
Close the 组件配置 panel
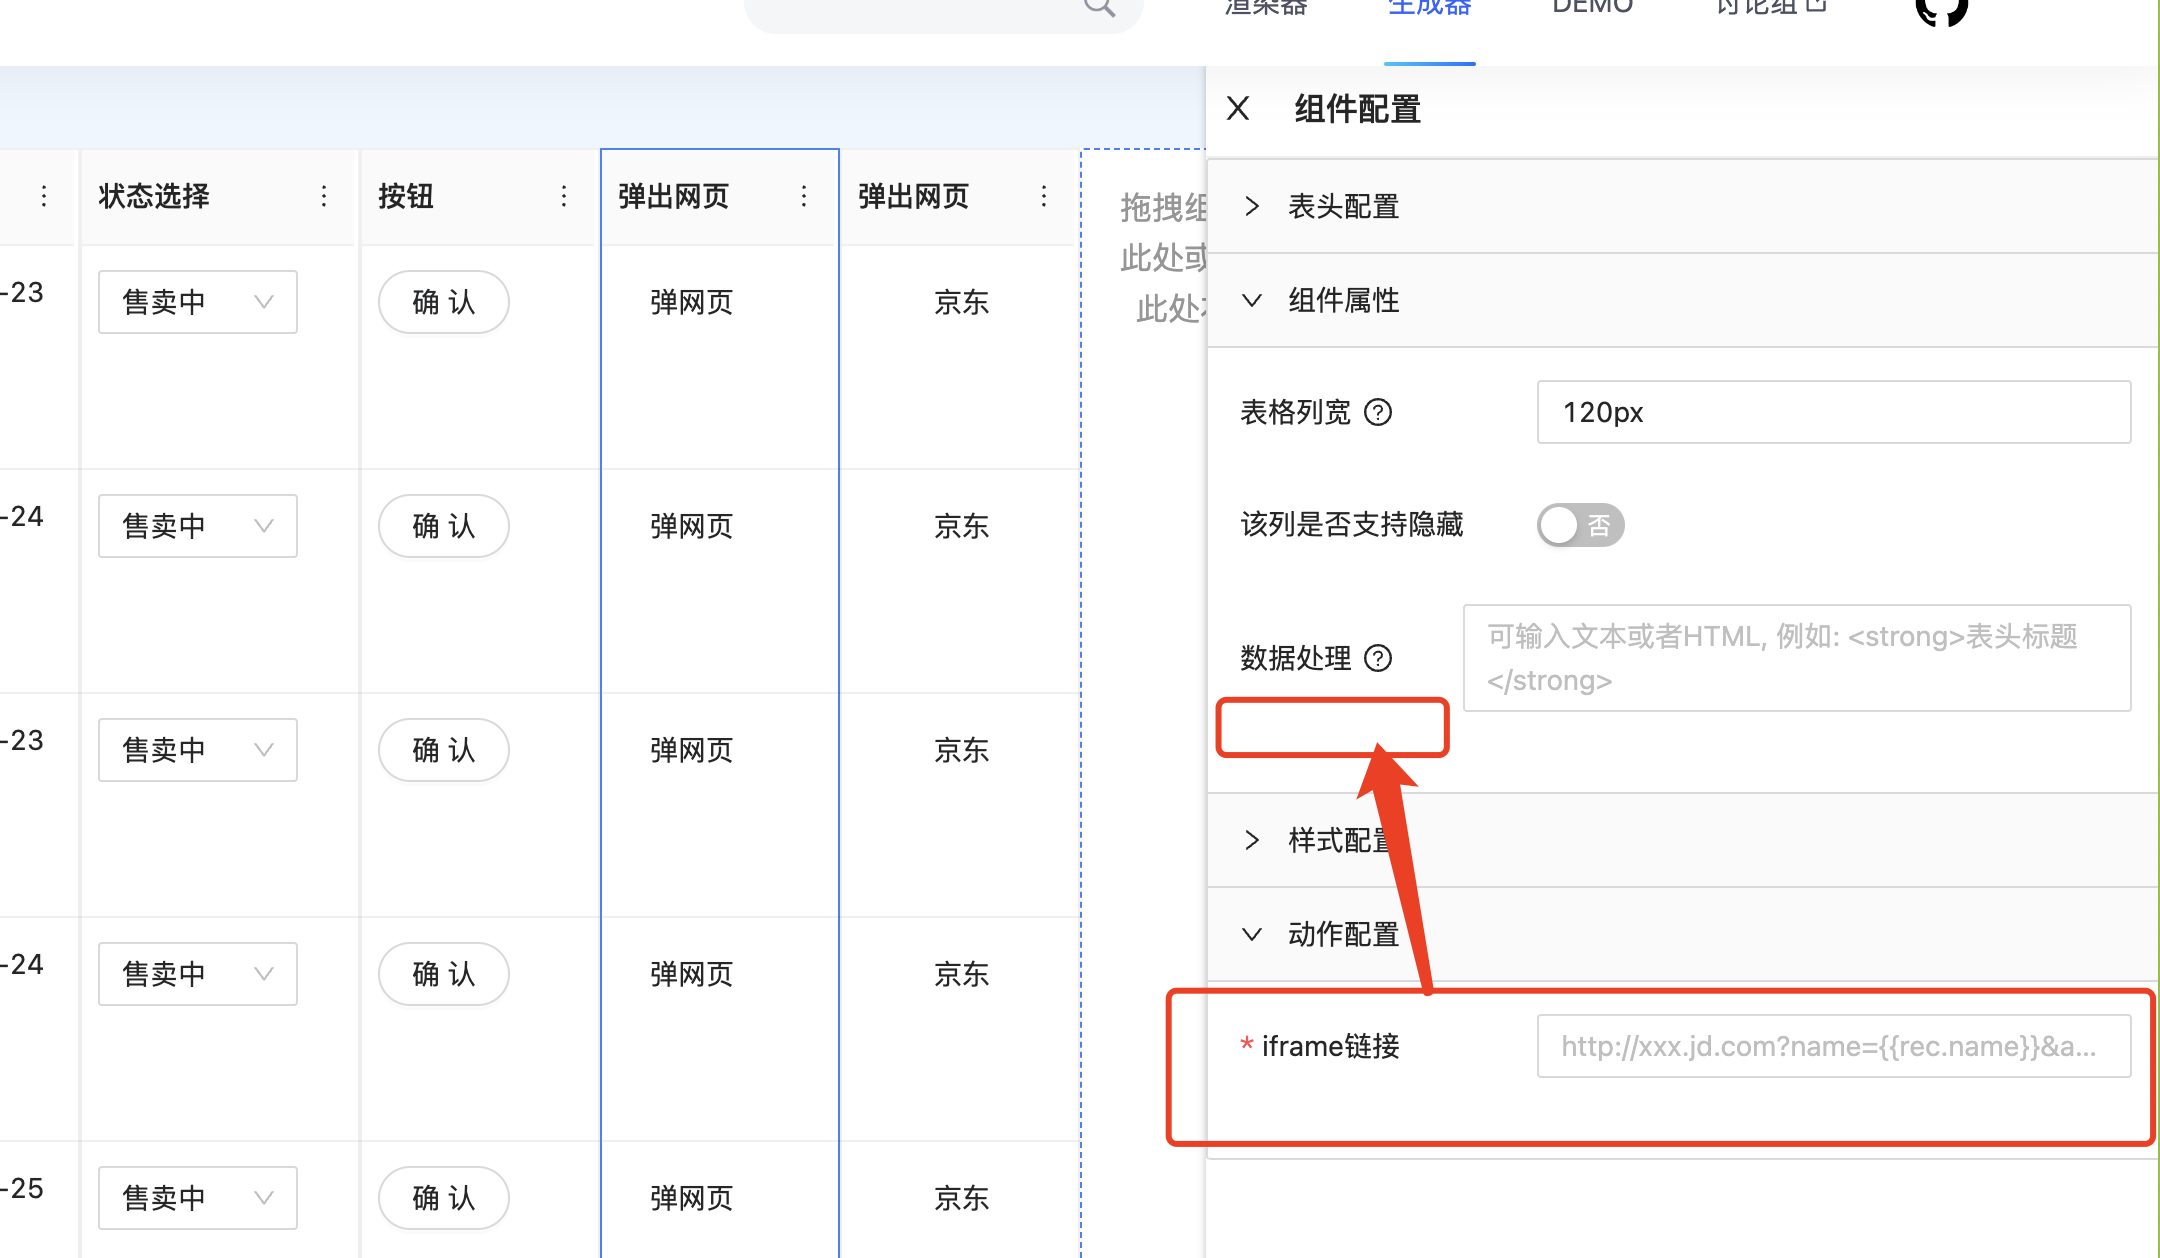tap(1238, 108)
